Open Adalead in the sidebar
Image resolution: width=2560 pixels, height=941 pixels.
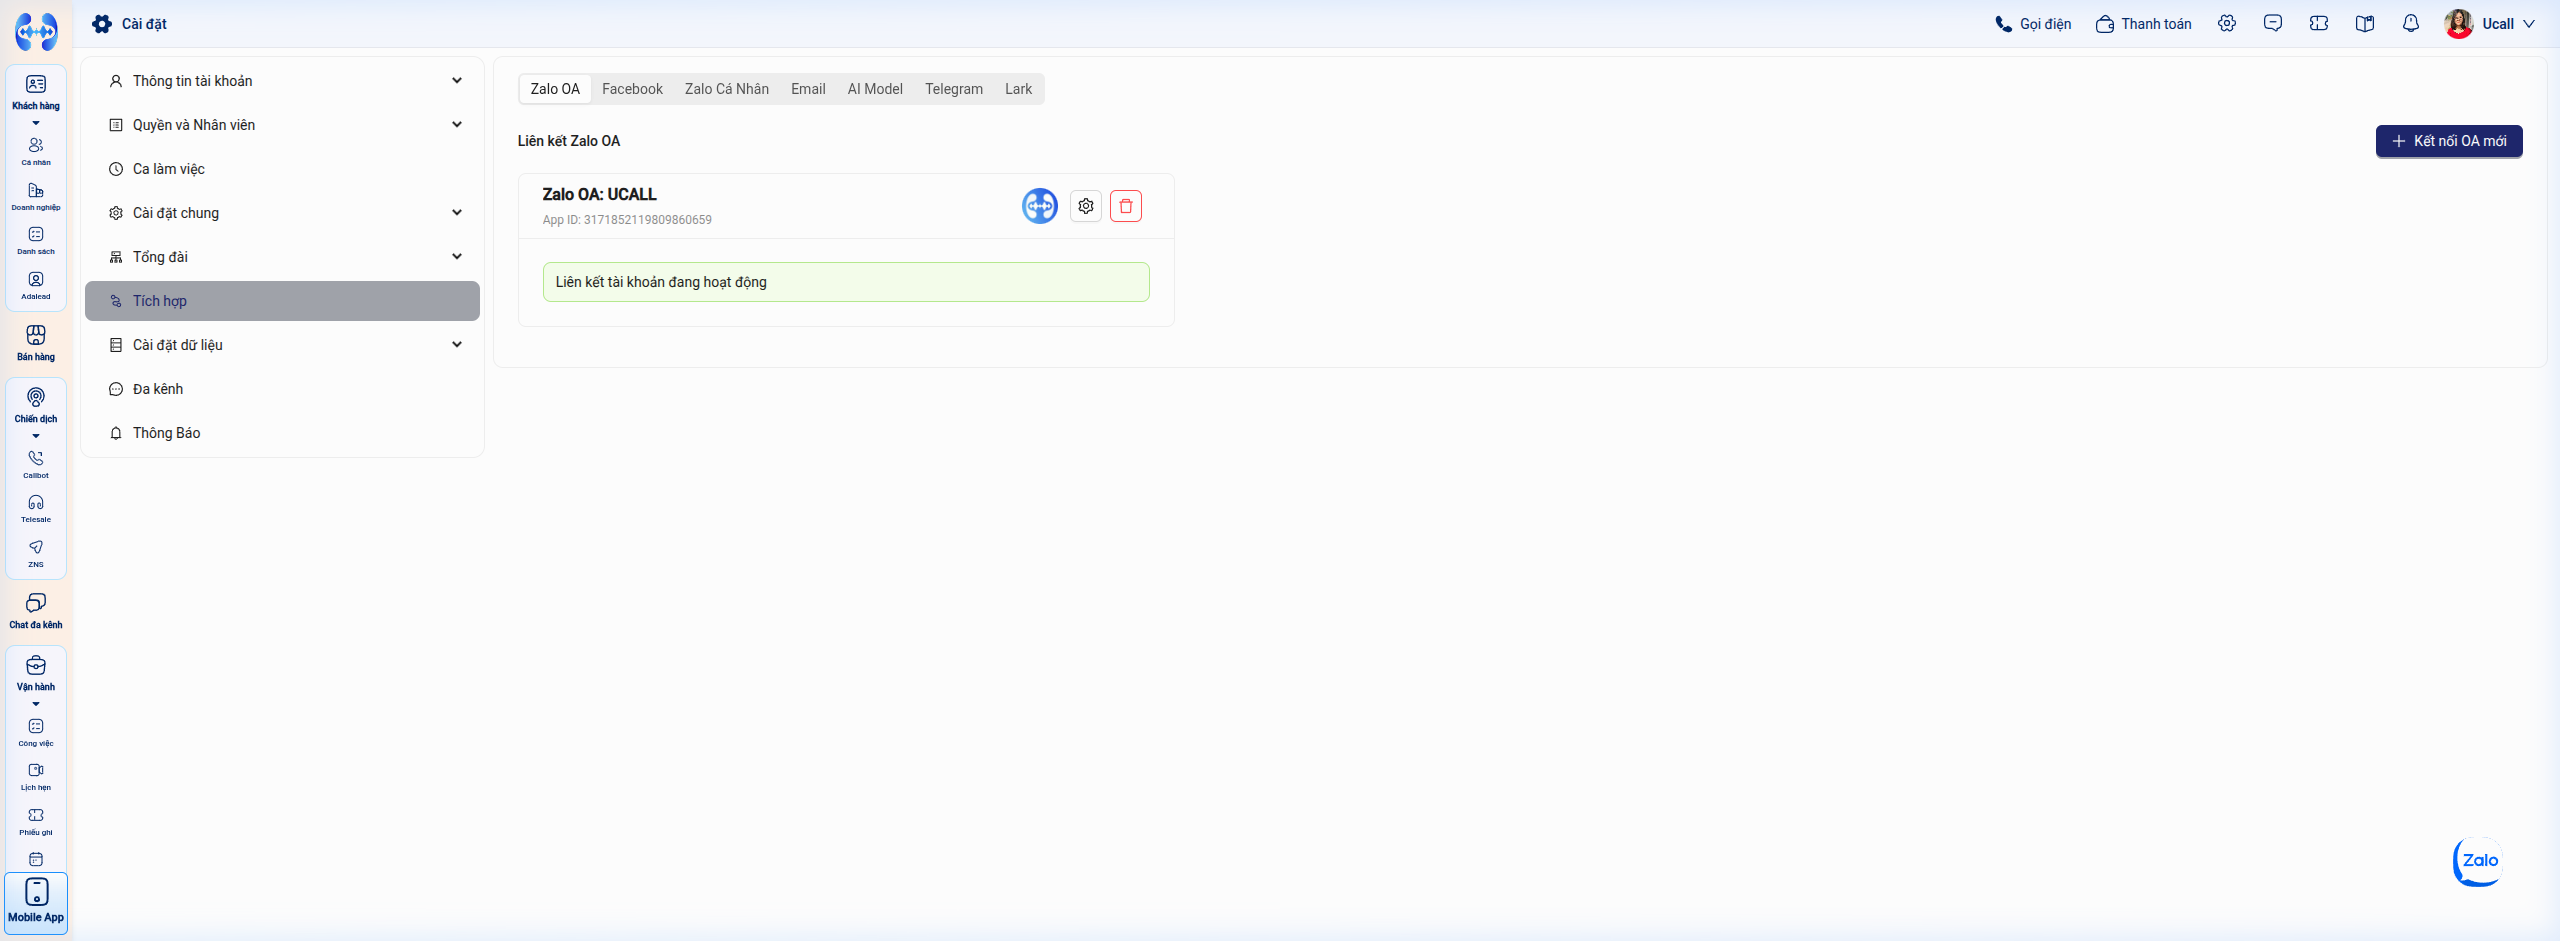[36, 285]
